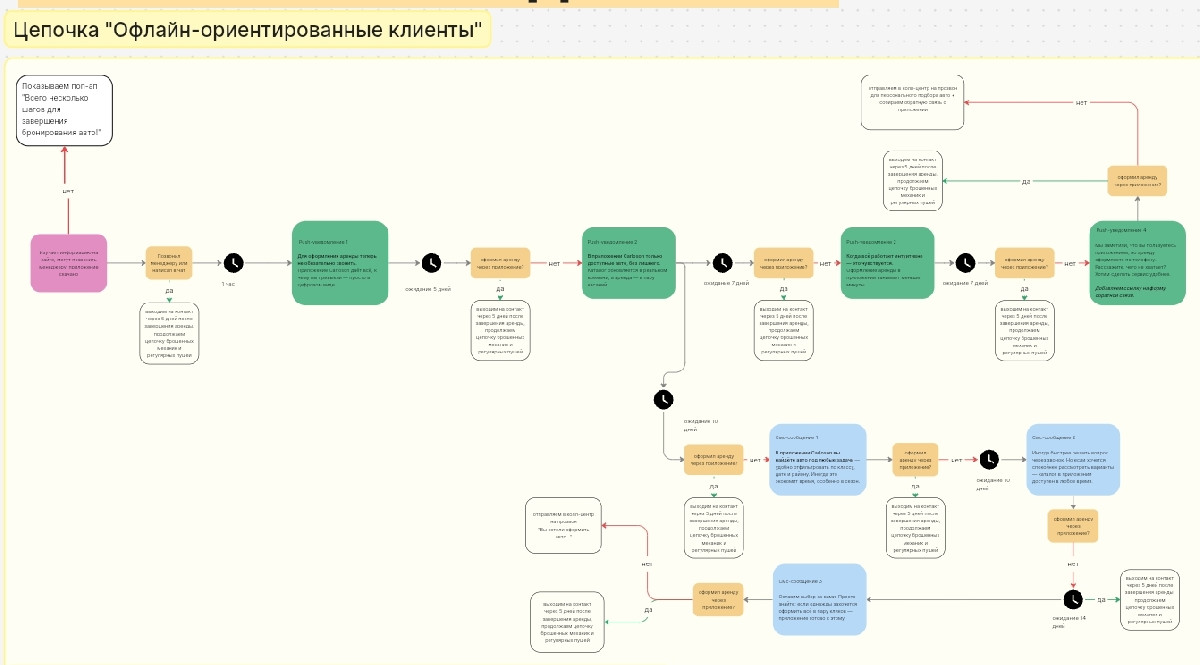The width and height of the screenshot is (1200, 665).
Task: Click the clock icon labeled "1 час"
Action: (233, 263)
